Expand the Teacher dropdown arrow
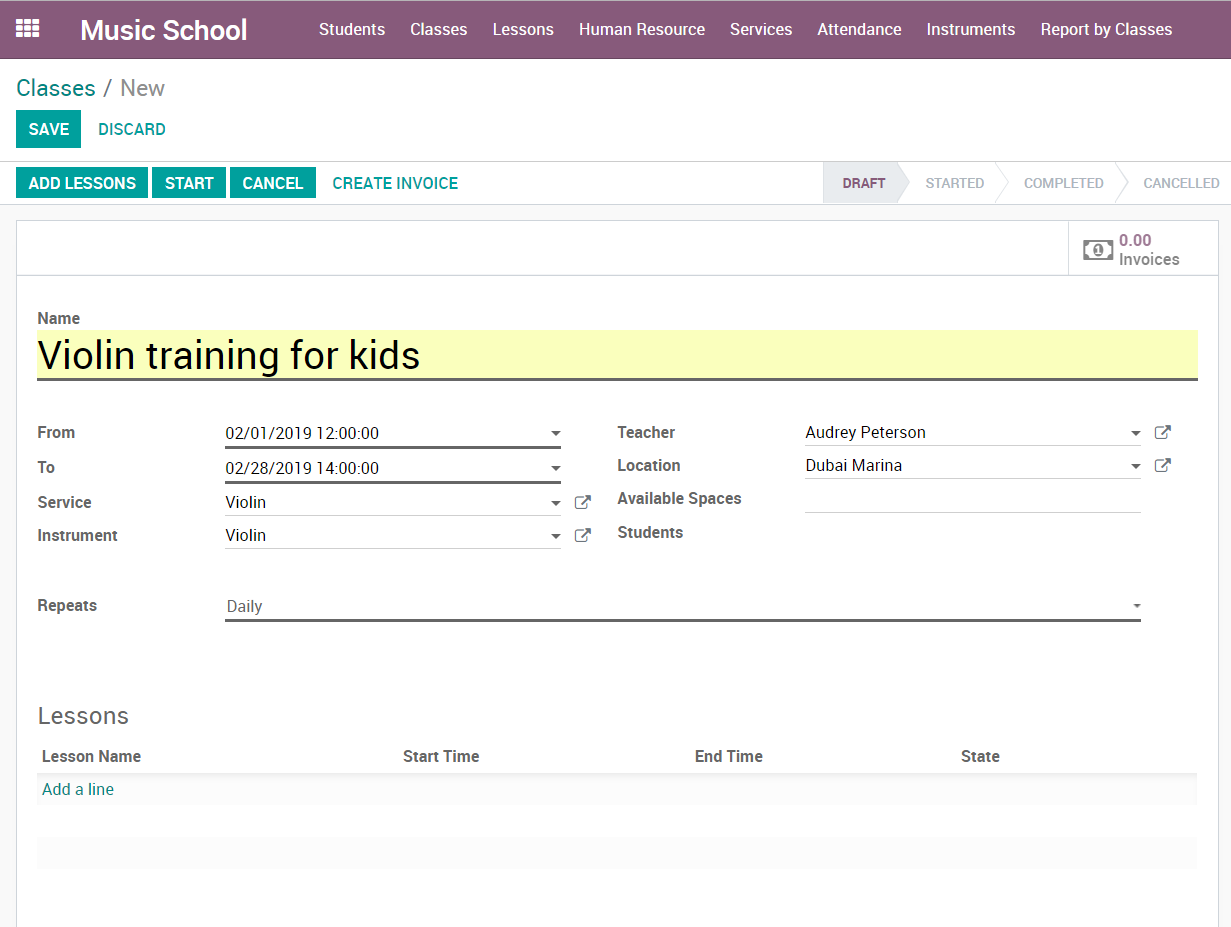The width and height of the screenshot is (1231, 927). click(x=1135, y=433)
